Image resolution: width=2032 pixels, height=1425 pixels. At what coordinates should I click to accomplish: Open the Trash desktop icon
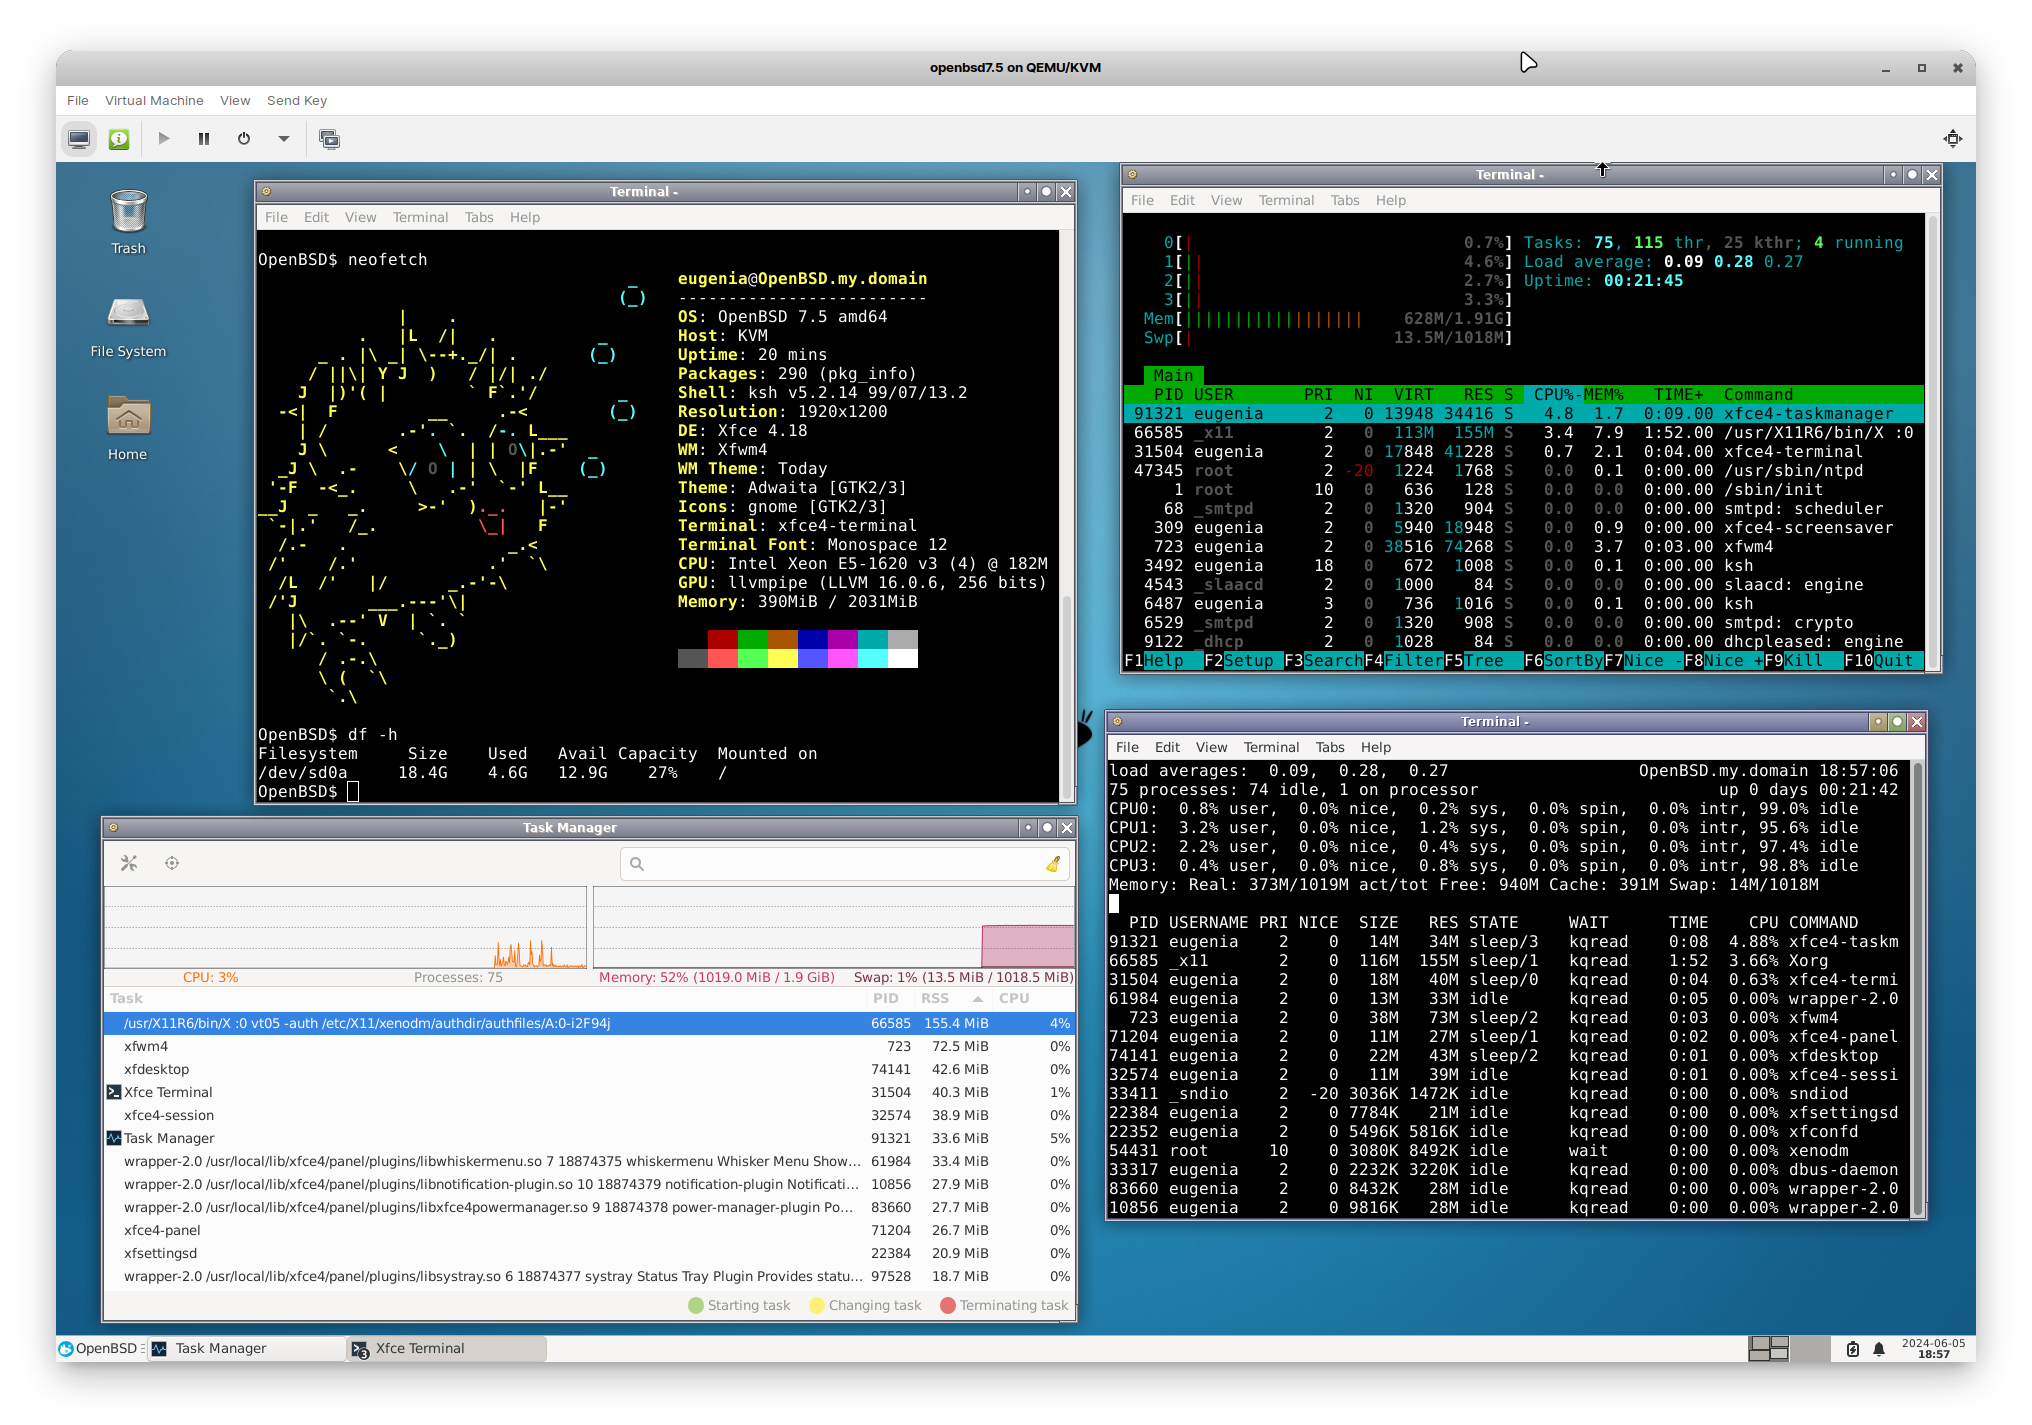(128, 222)
